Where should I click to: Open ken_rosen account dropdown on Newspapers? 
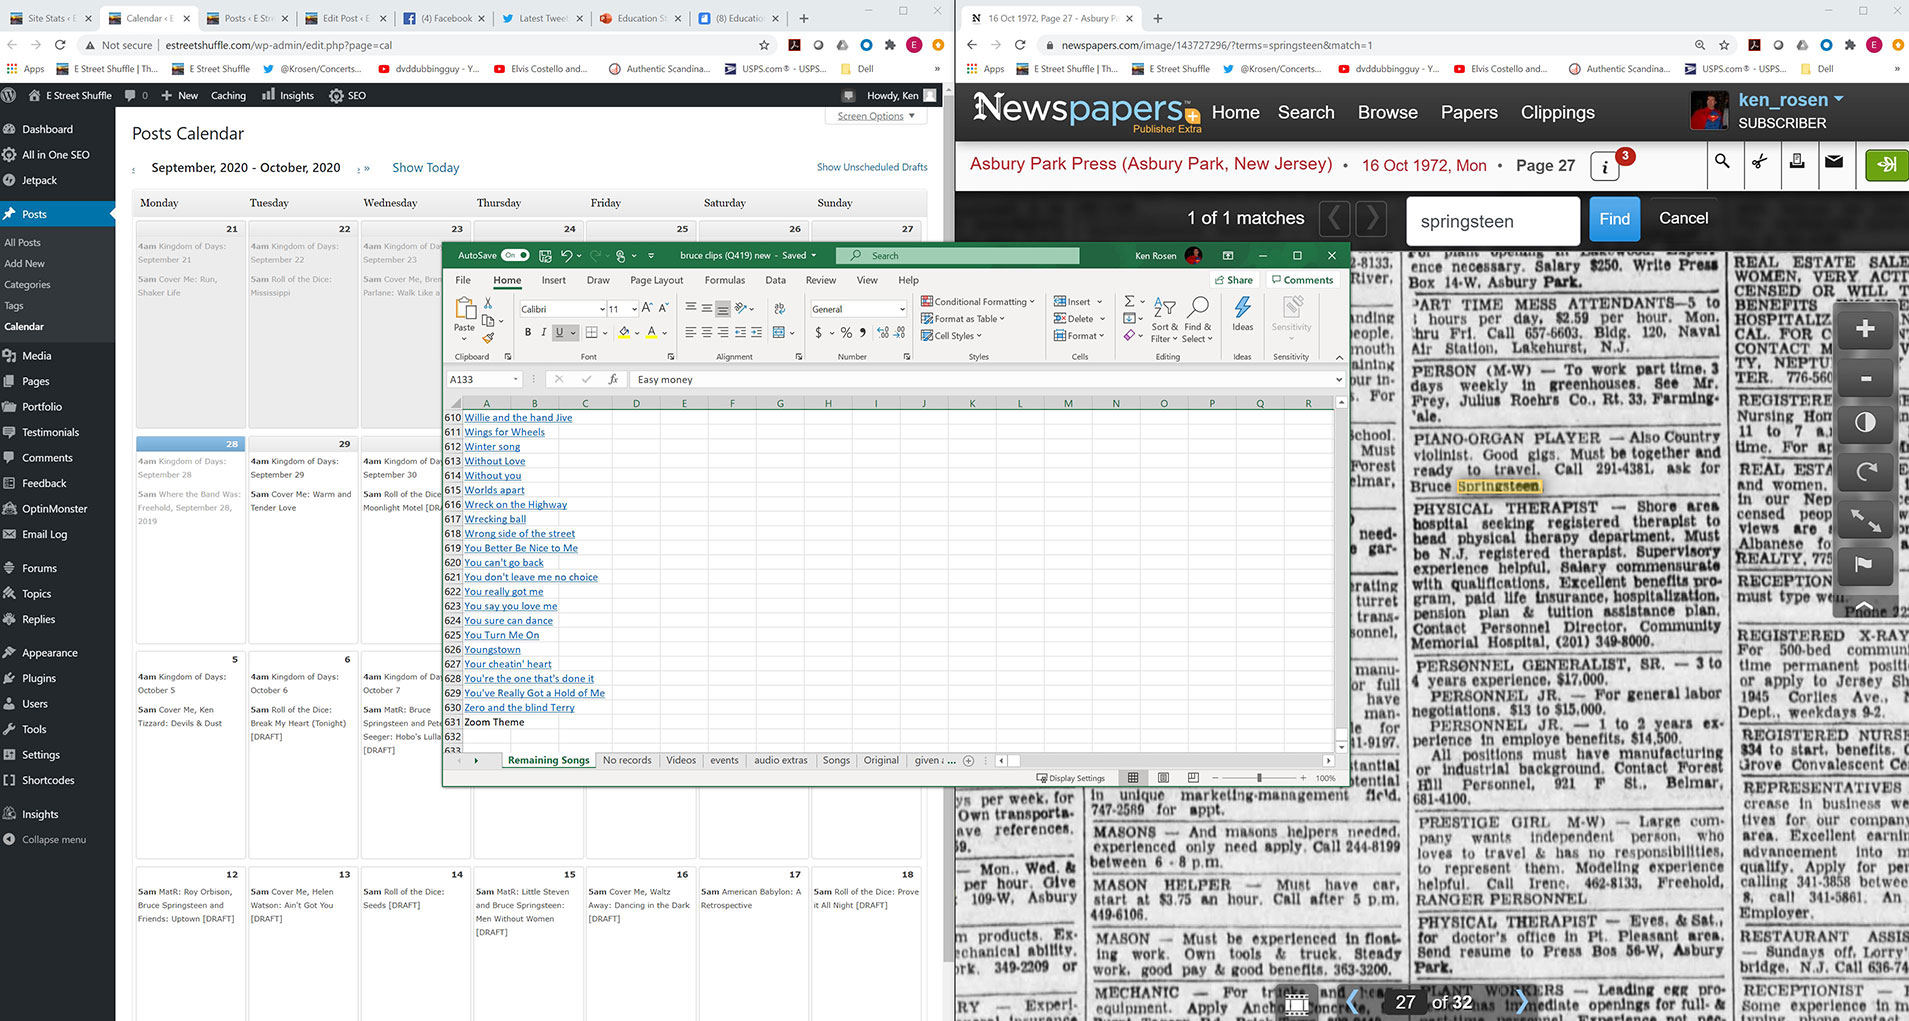(1791, 100)
